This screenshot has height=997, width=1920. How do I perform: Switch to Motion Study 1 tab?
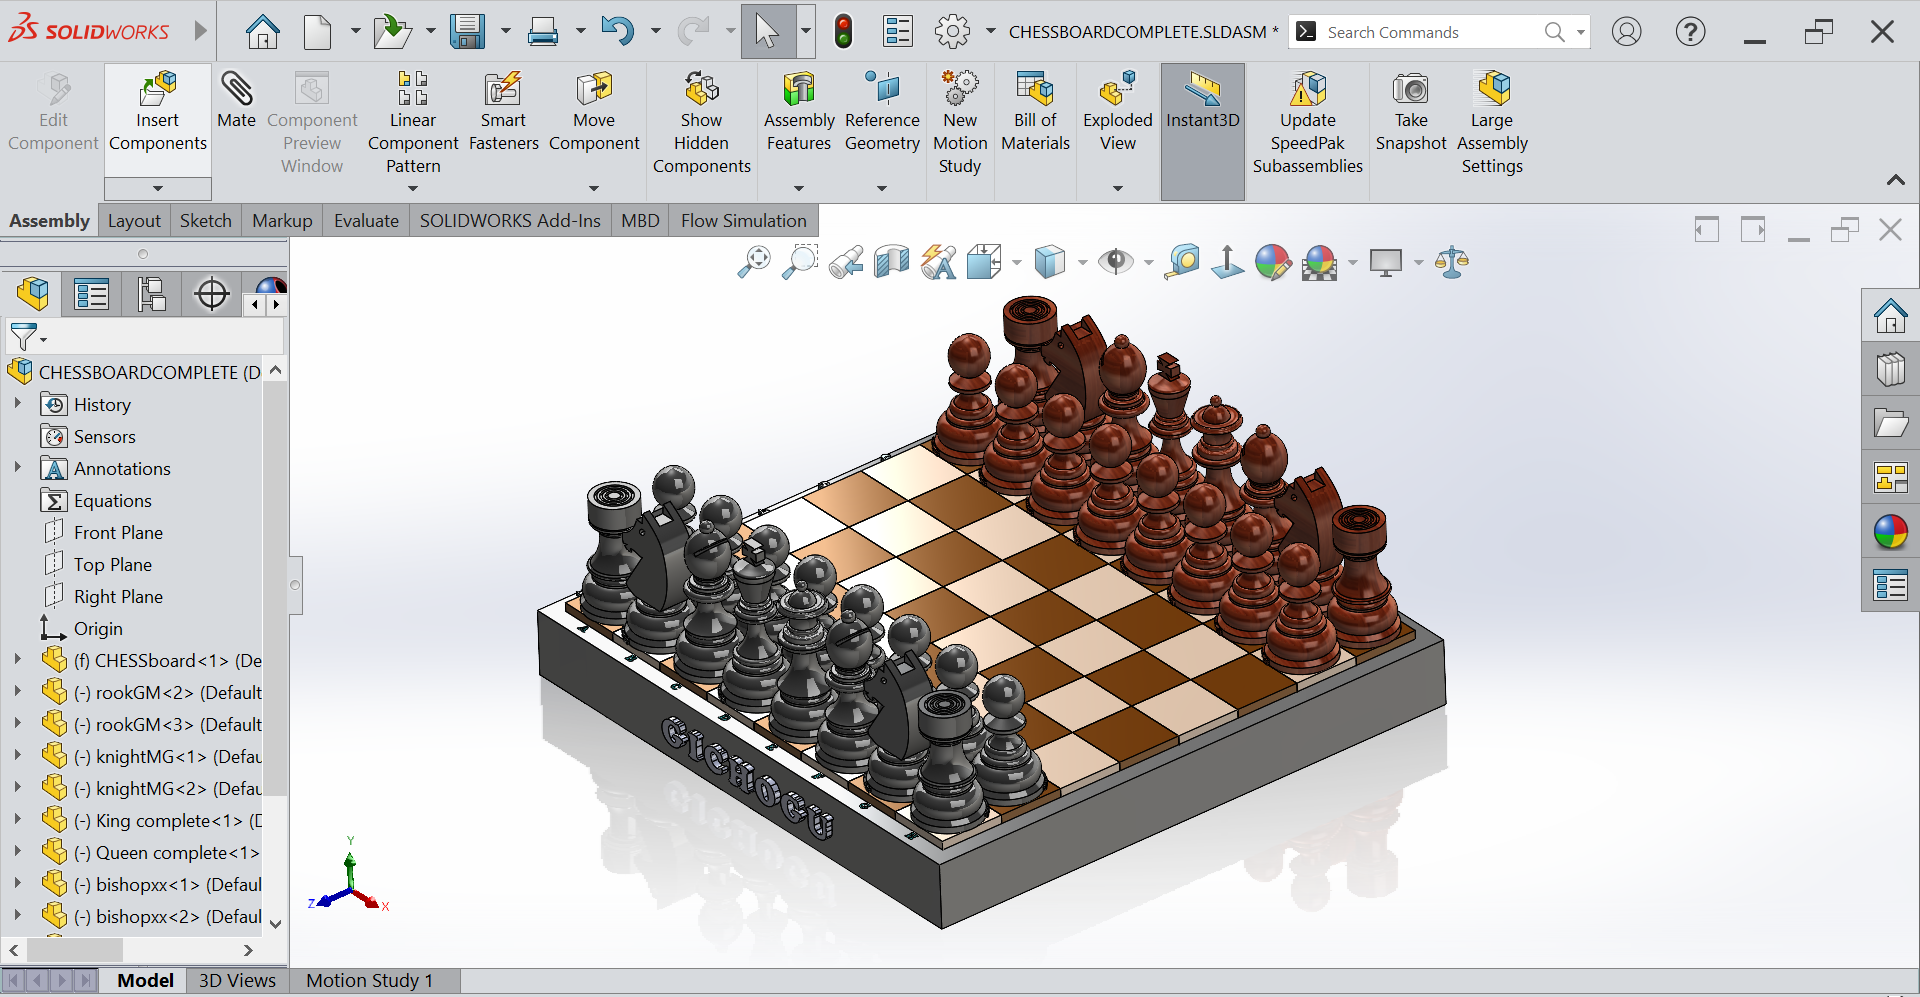click(370, 981)
